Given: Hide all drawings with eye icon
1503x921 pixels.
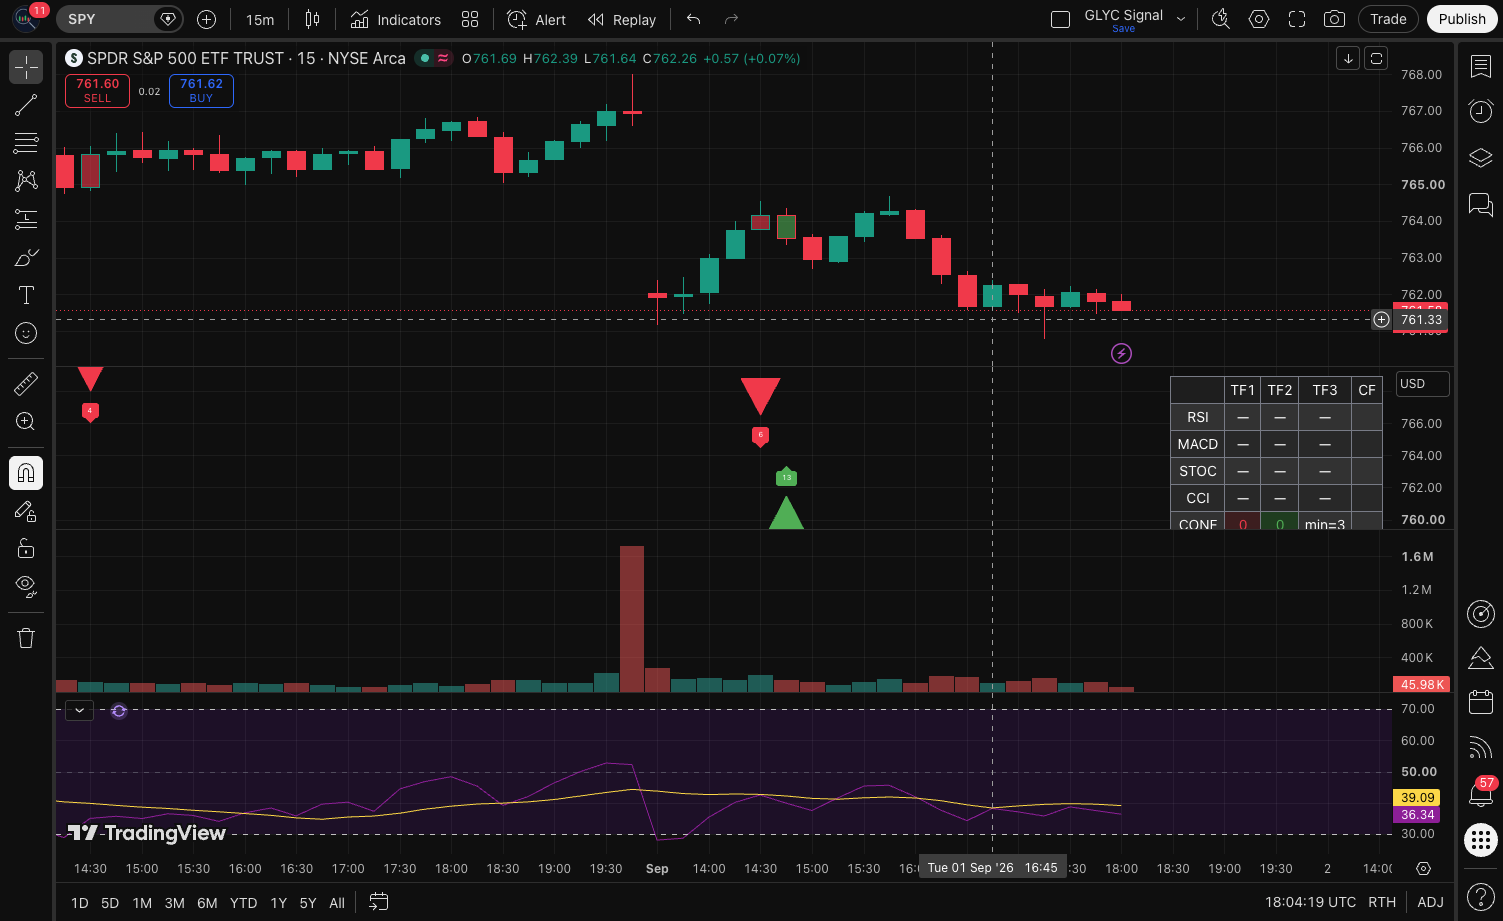Looking at the screenshot, I should pos(26,585).
